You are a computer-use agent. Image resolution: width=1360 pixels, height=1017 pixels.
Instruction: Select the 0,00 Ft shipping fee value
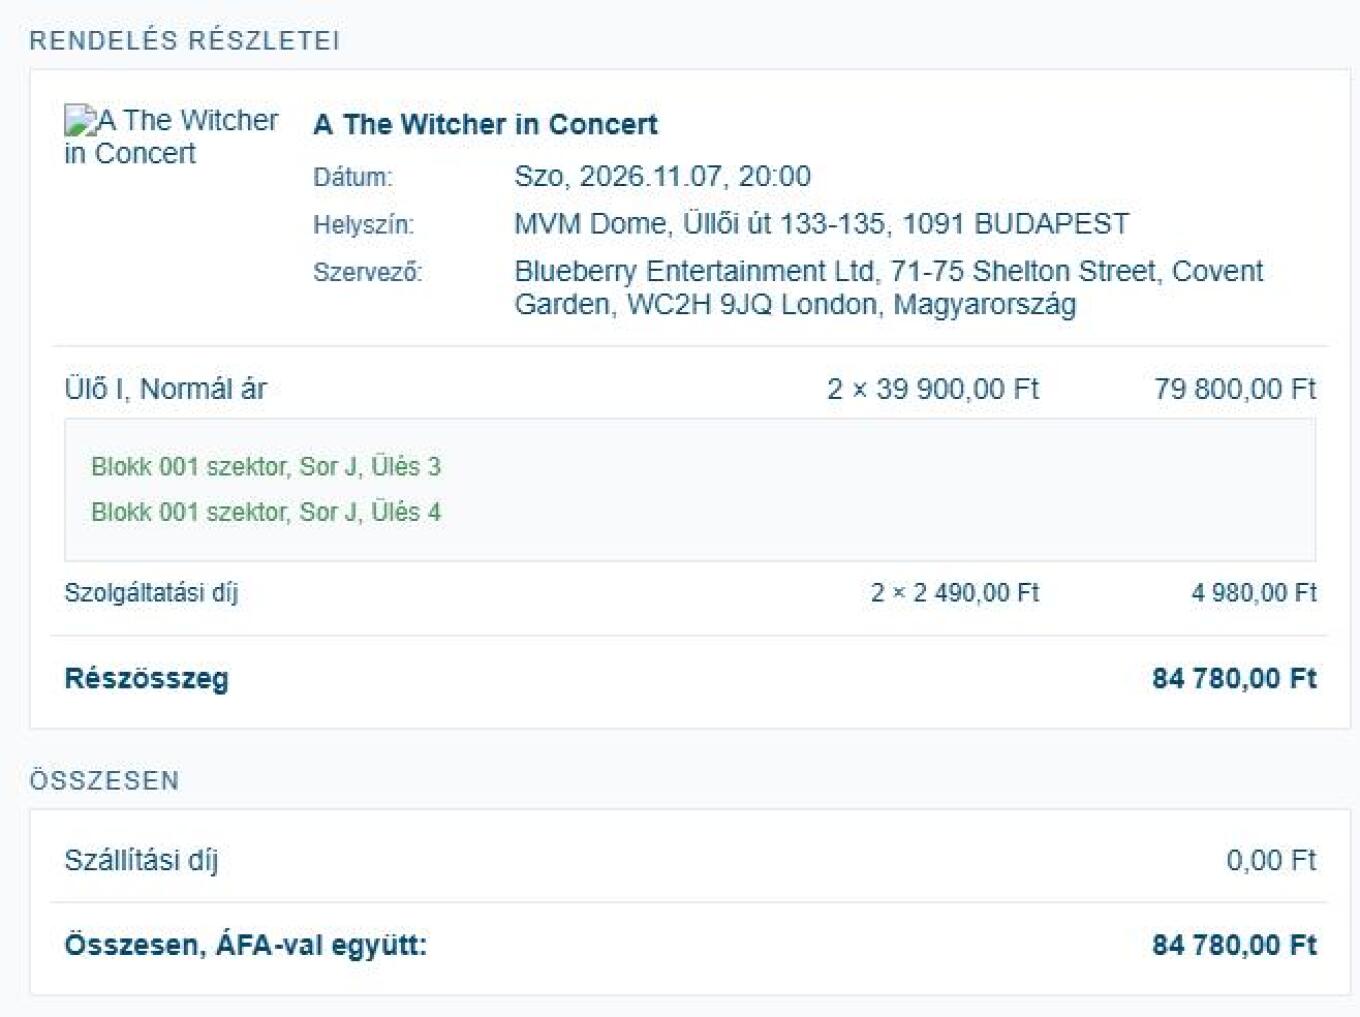point(1271,860)
